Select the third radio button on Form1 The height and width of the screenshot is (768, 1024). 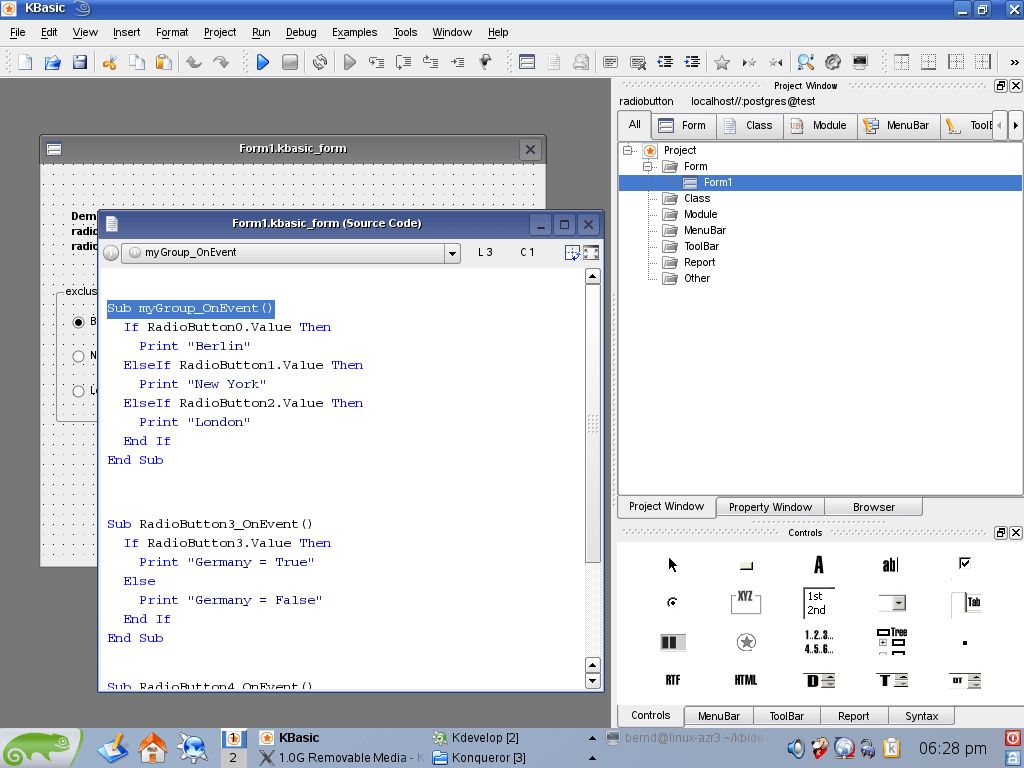78,391
